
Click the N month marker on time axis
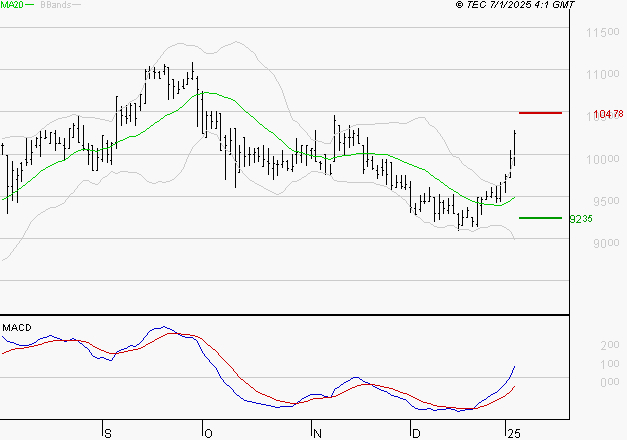click(317, 433)
